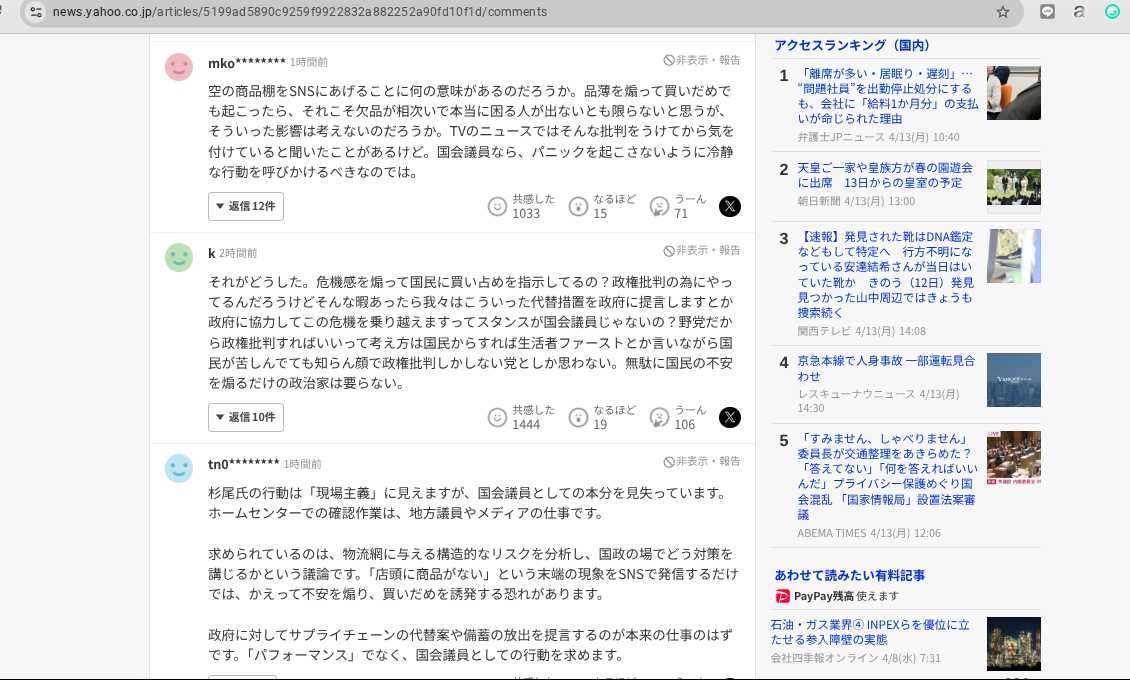Click thumbnail of the 国家情報局 ABEMA article

click(1013, 458)
